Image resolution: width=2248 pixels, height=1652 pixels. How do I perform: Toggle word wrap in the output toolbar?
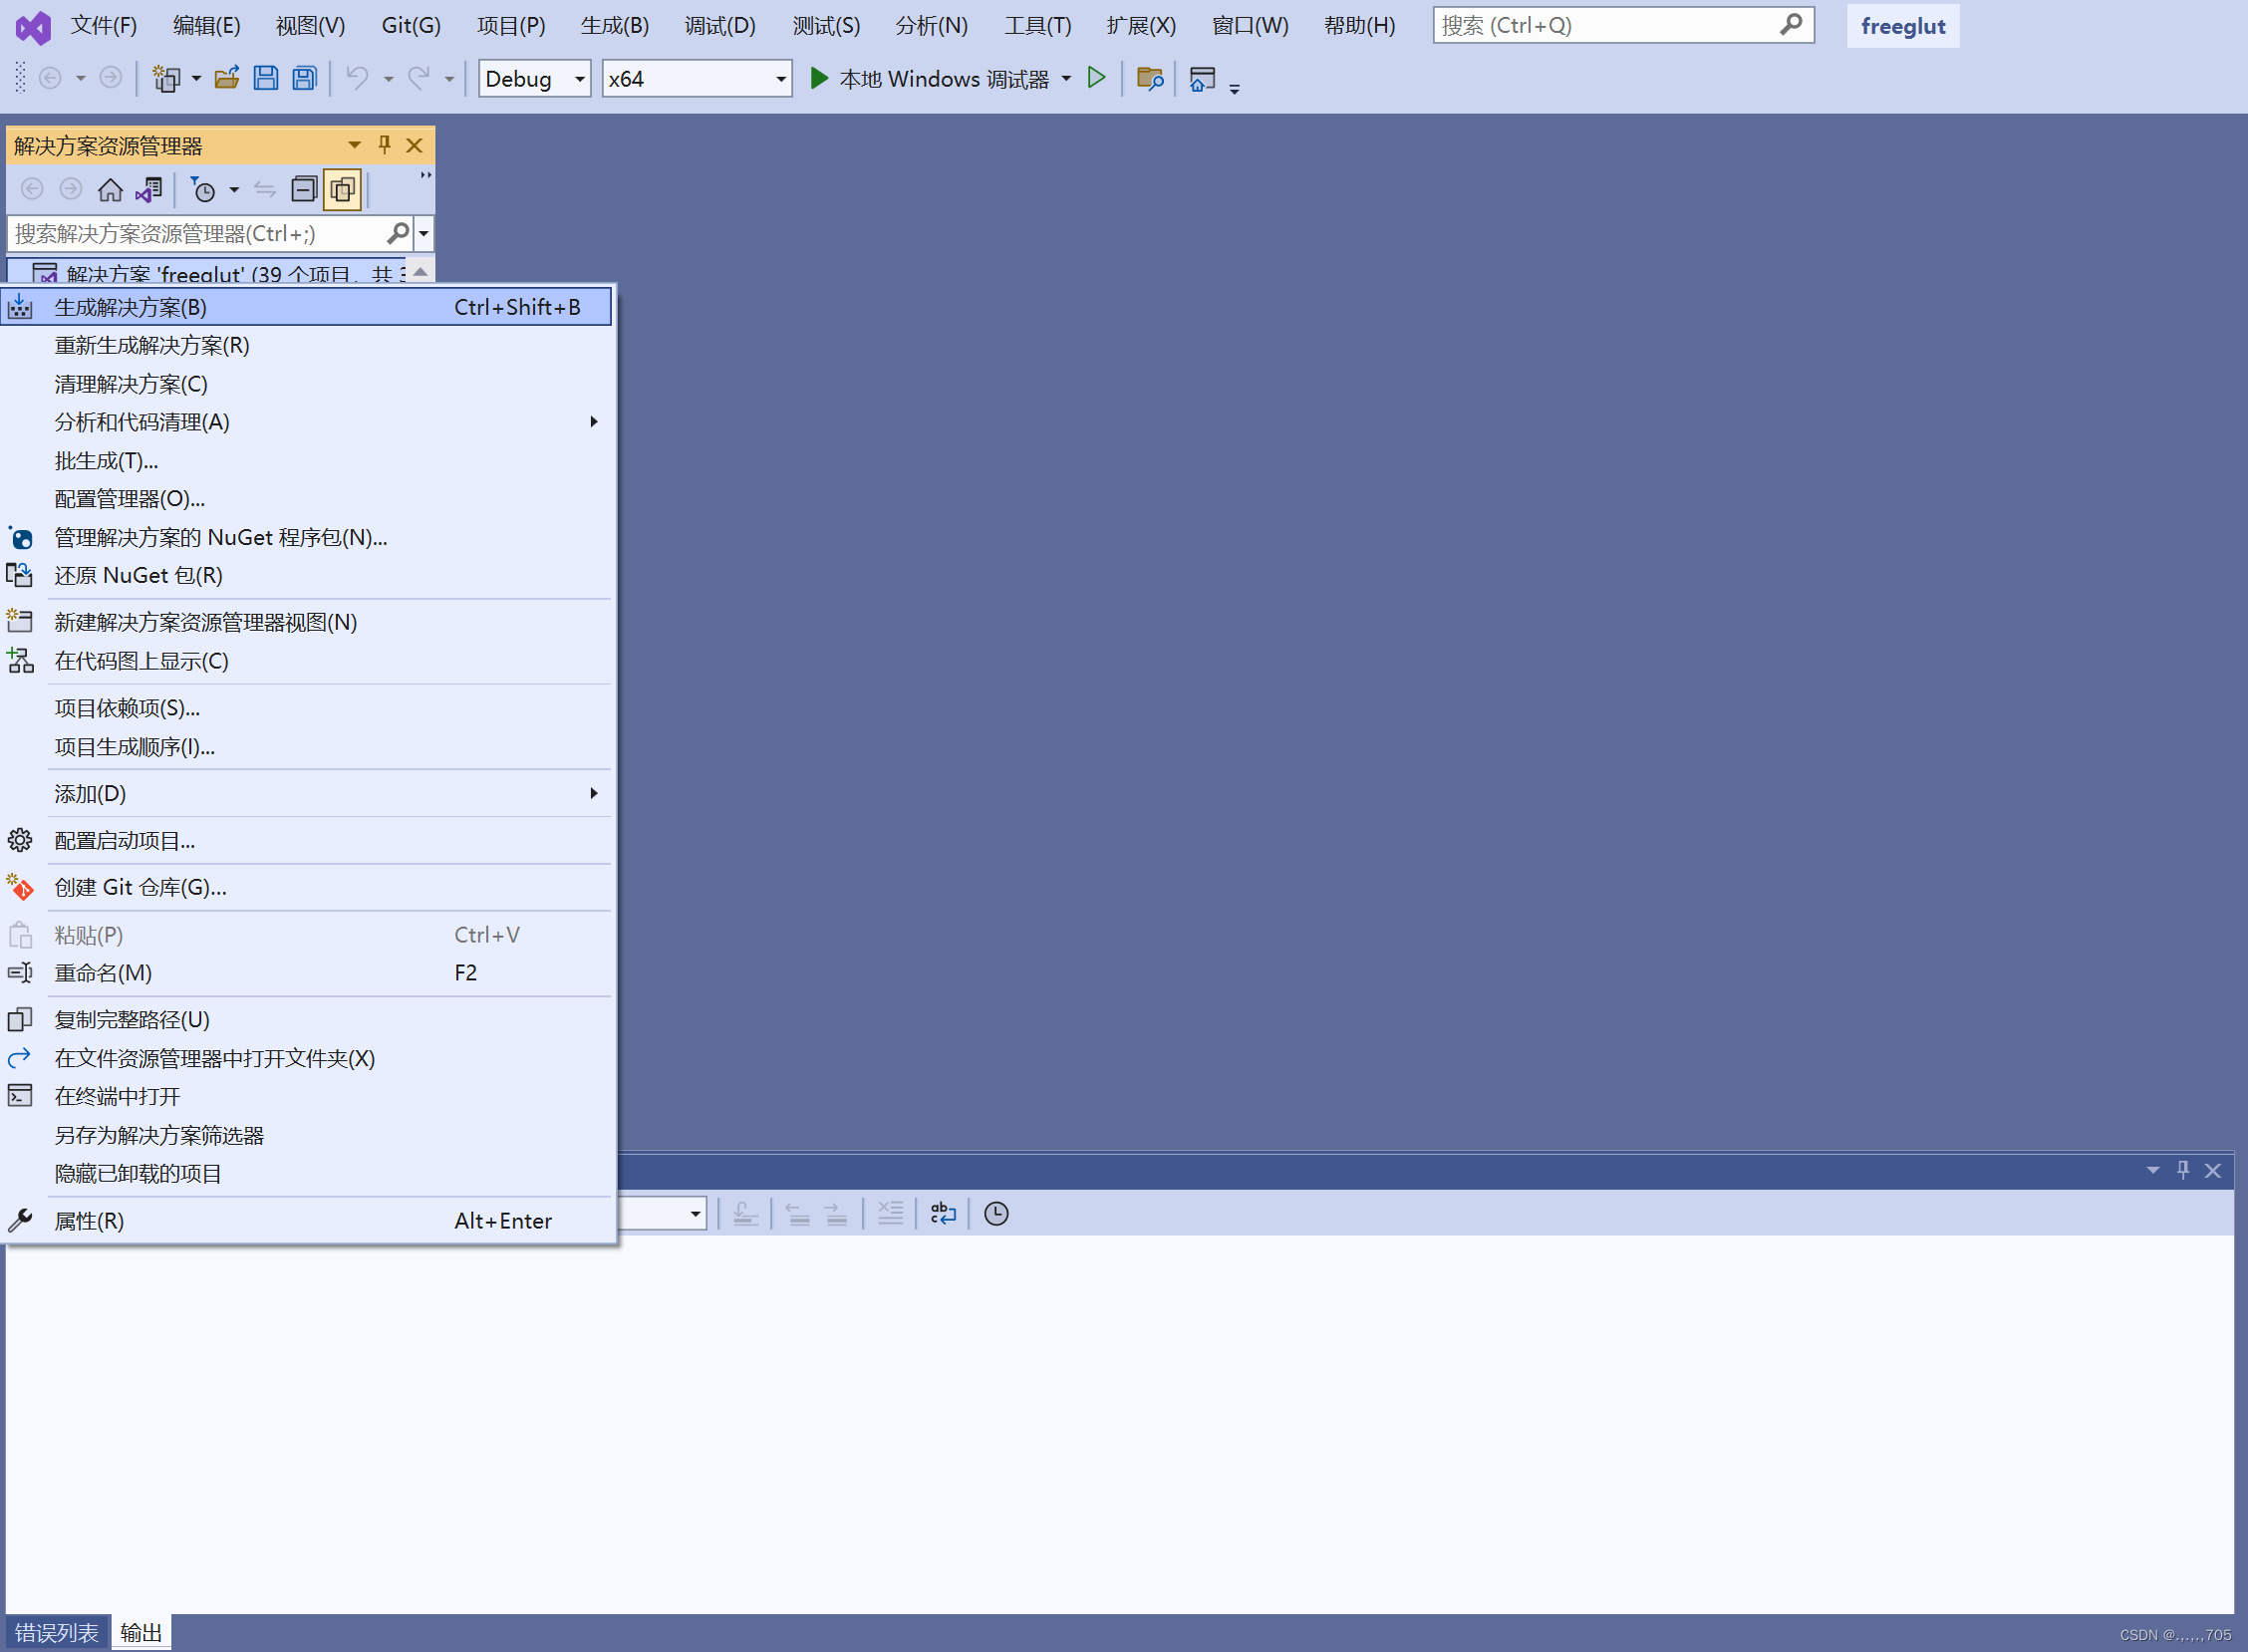[943, 1213]
